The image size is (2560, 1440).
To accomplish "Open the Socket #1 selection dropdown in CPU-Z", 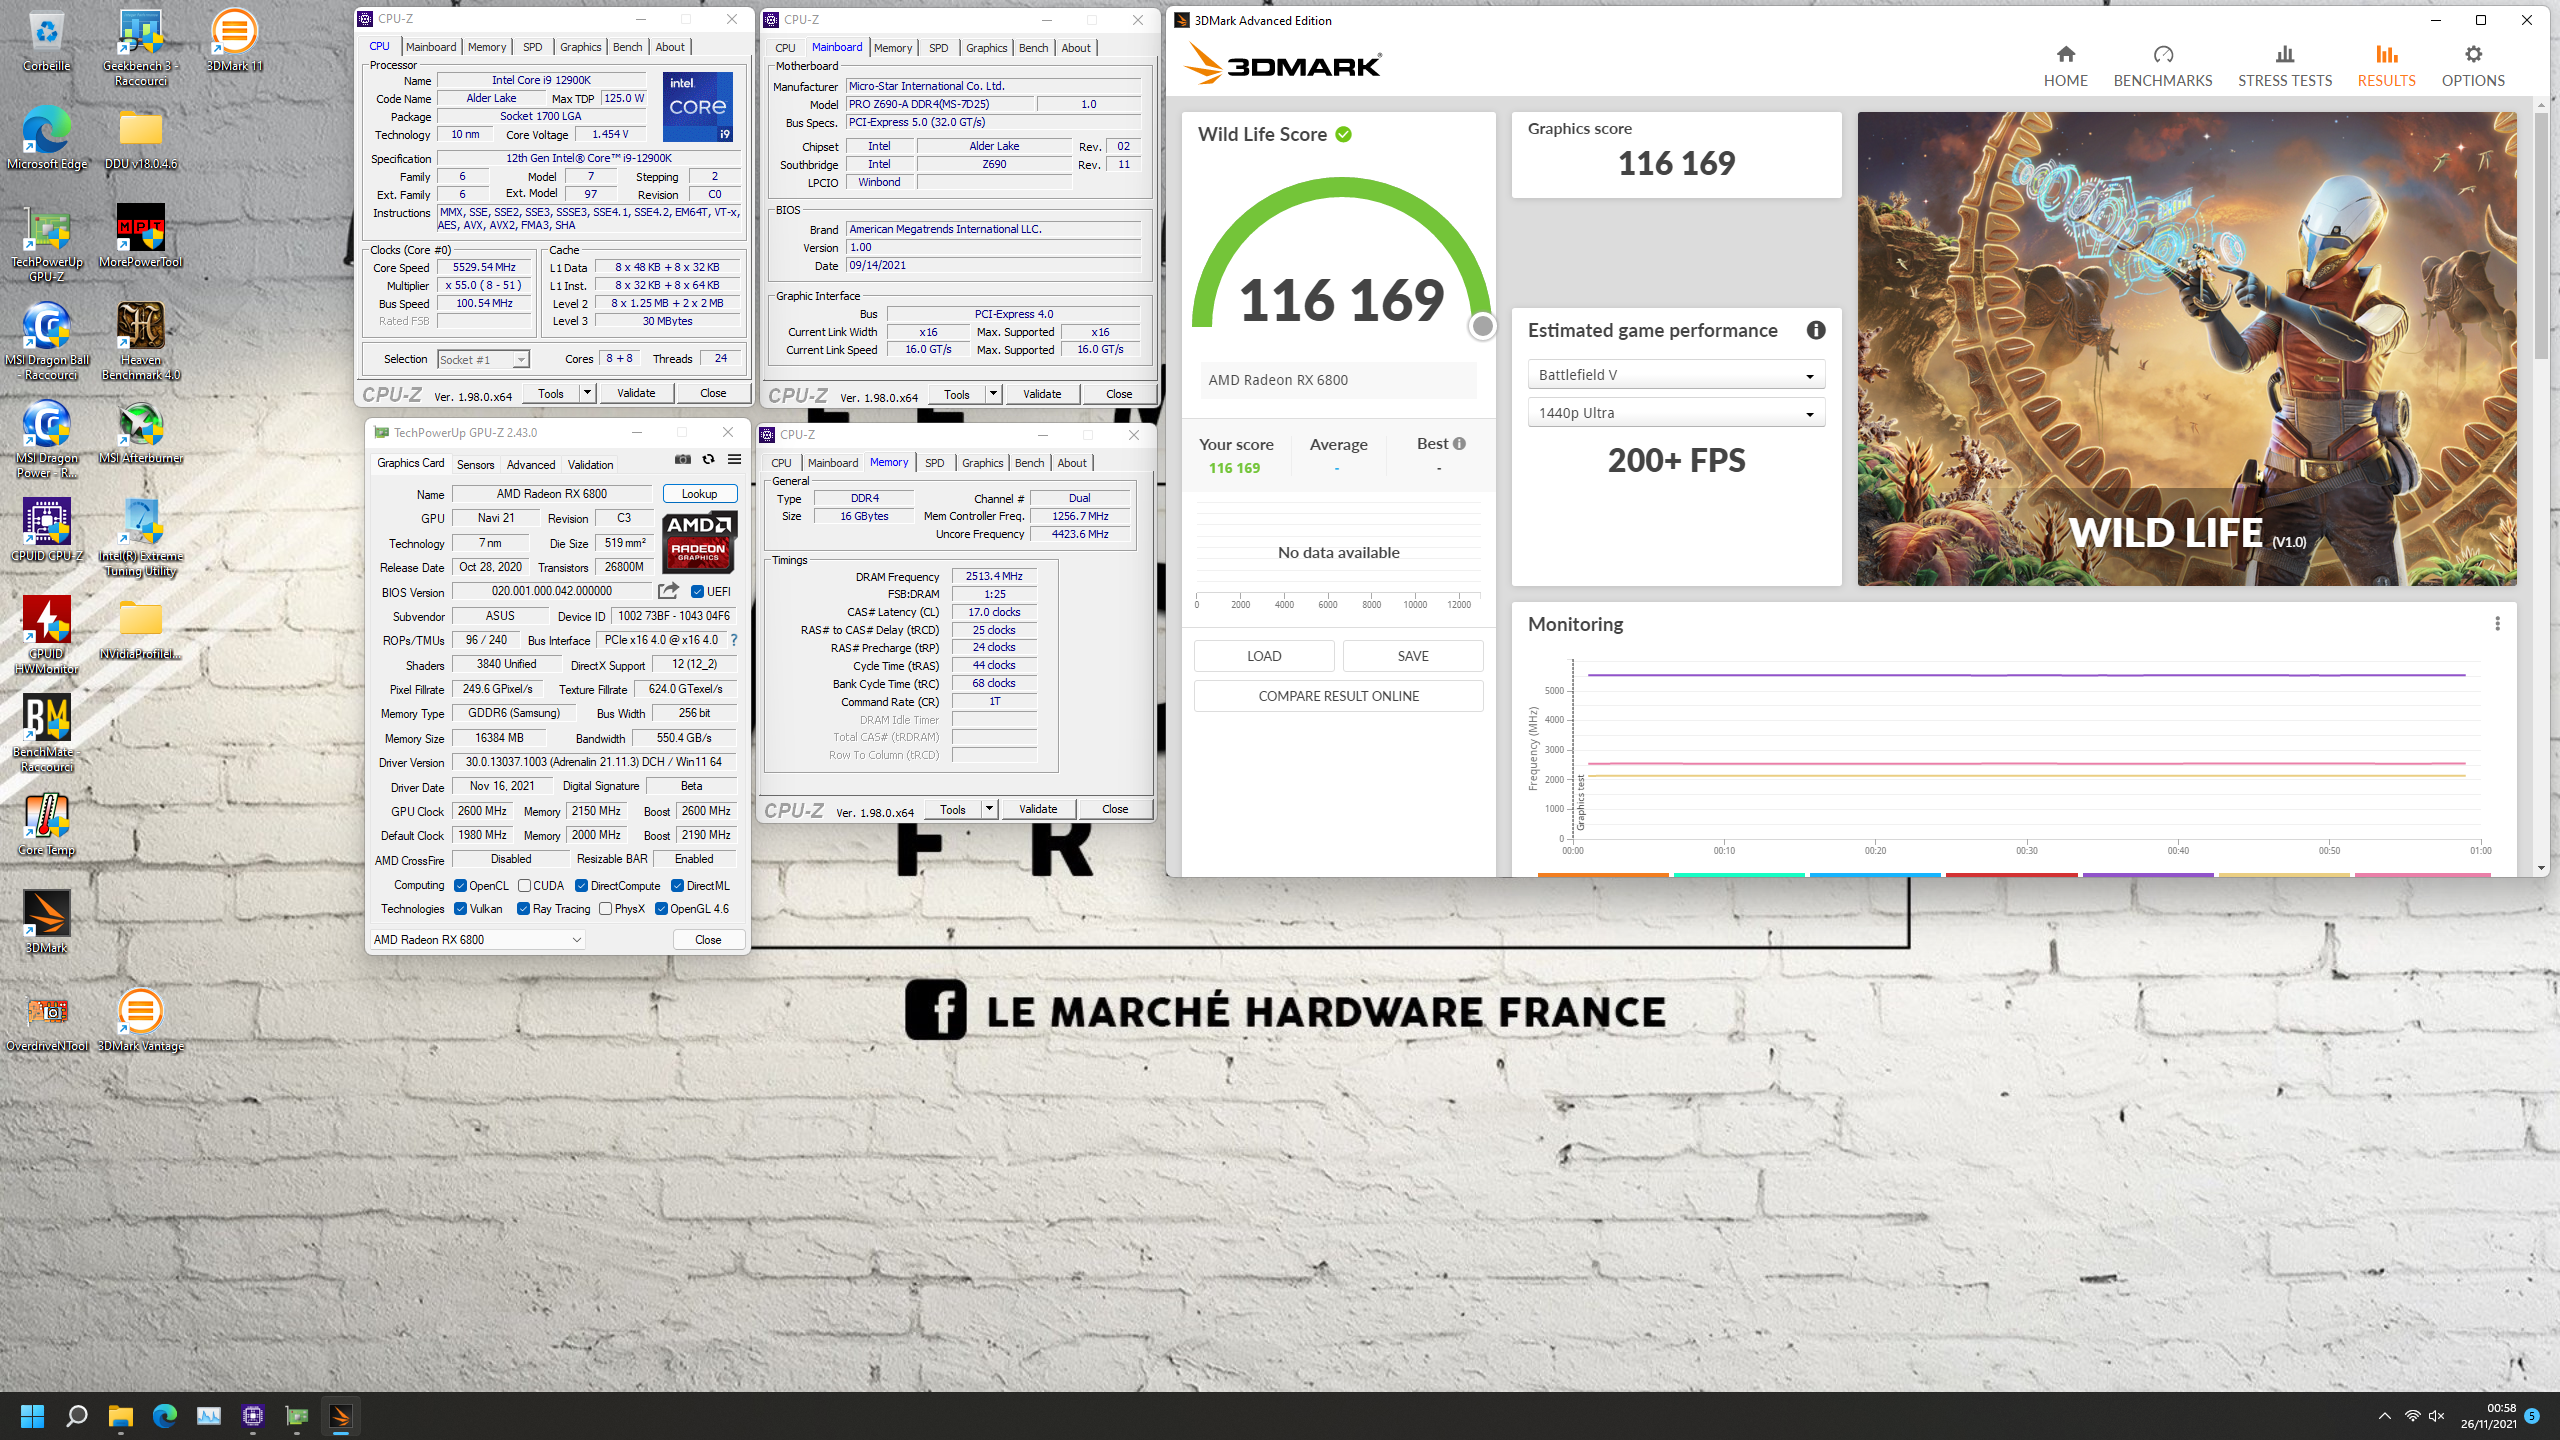I will [483, 359].
